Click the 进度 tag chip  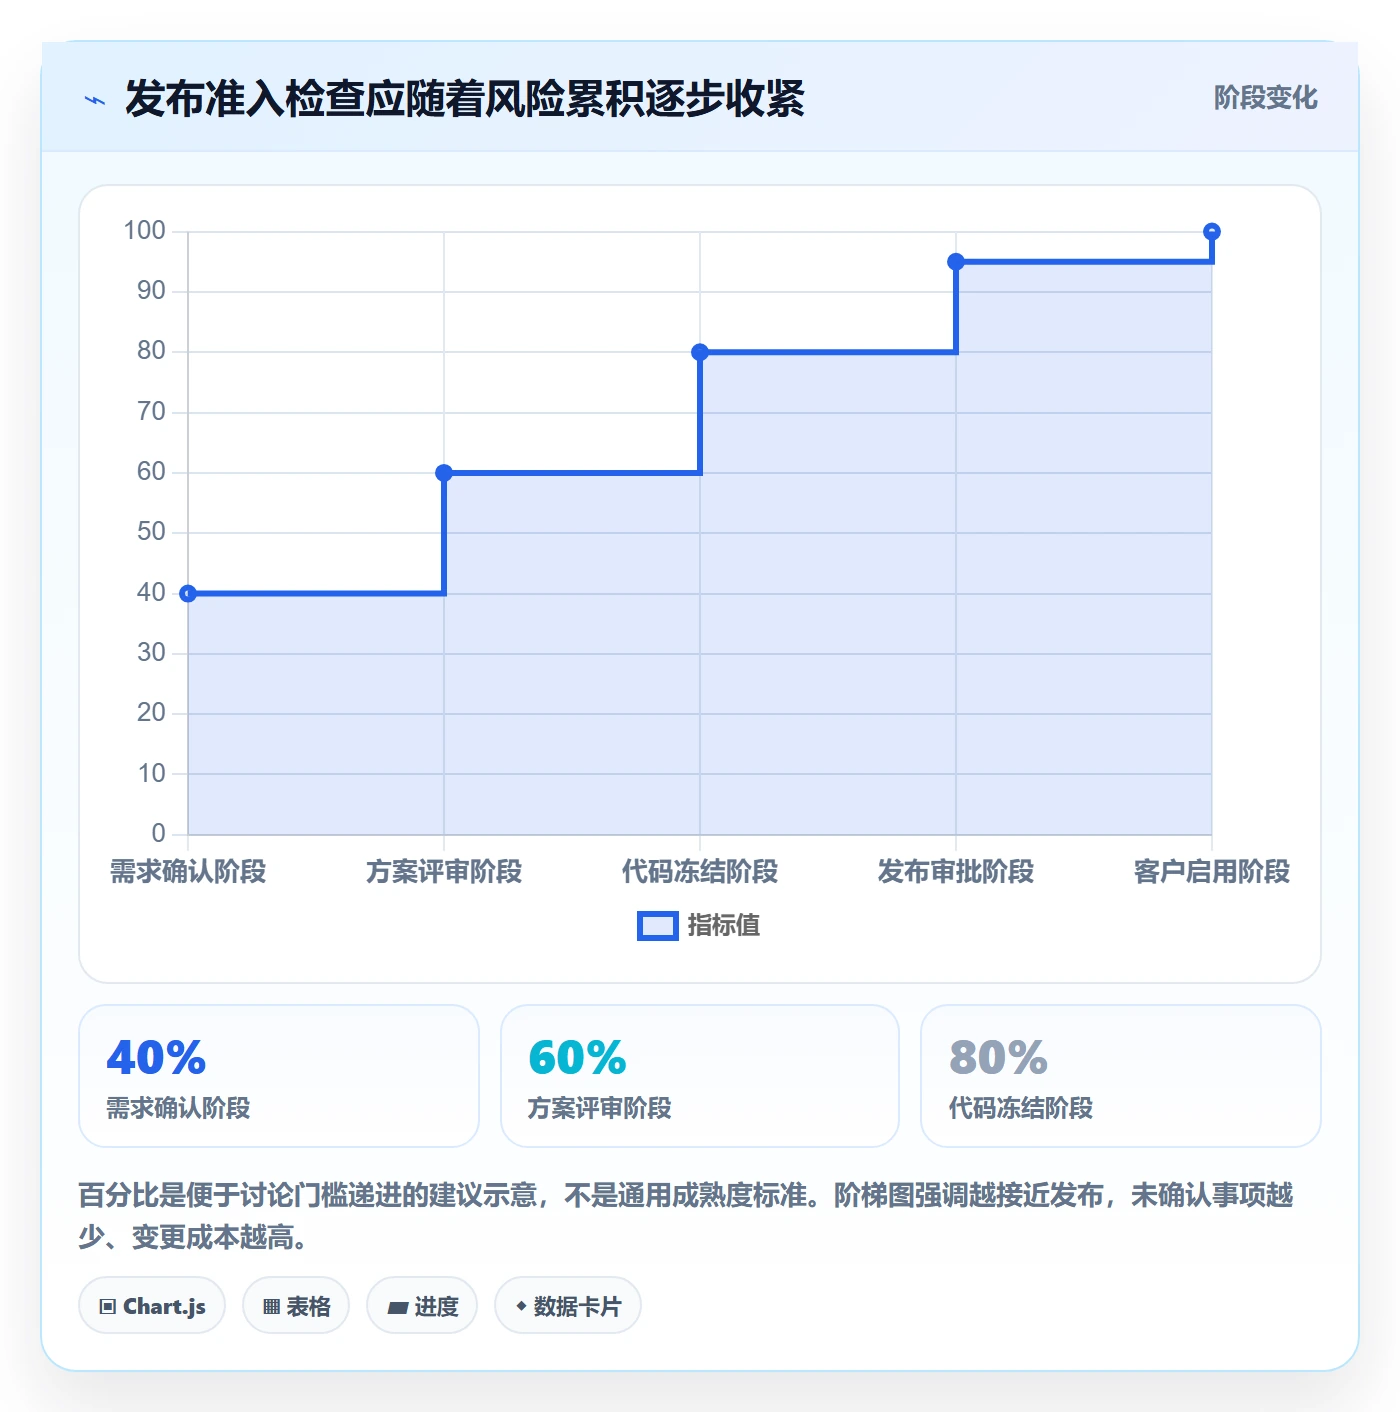click(x=422, y=1306)
